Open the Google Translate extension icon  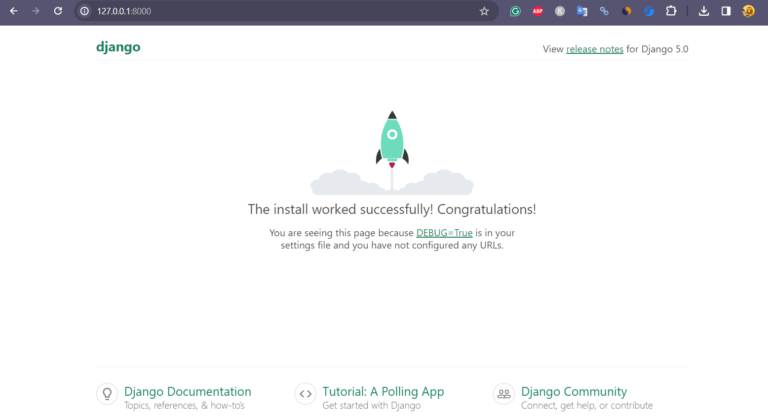[582, 11]
